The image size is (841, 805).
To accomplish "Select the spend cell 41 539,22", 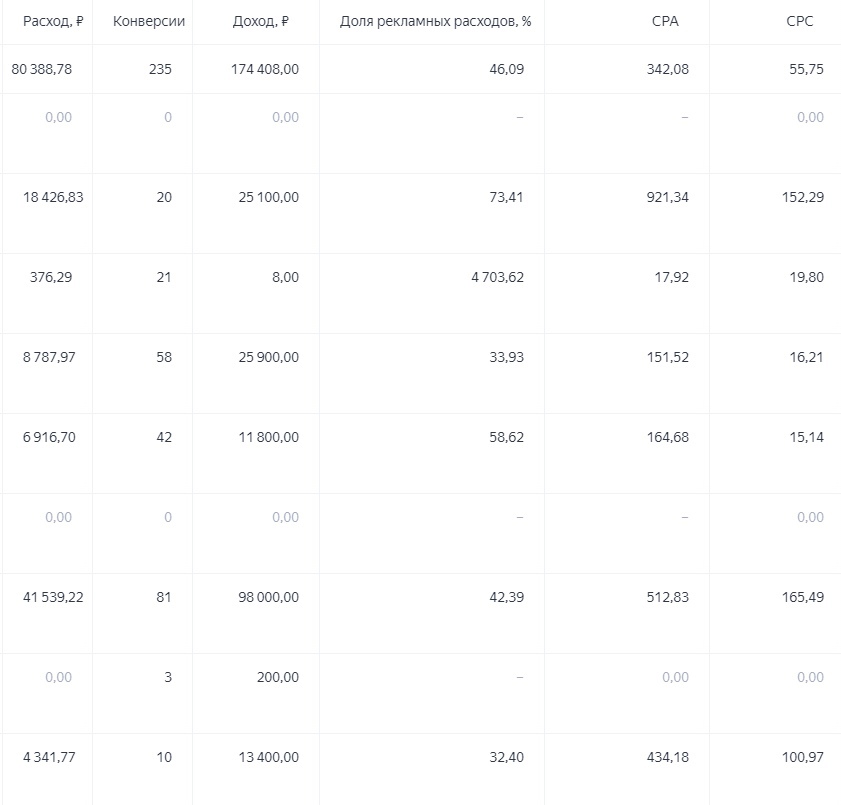I will pyautogui.click(x=53, y=598).
